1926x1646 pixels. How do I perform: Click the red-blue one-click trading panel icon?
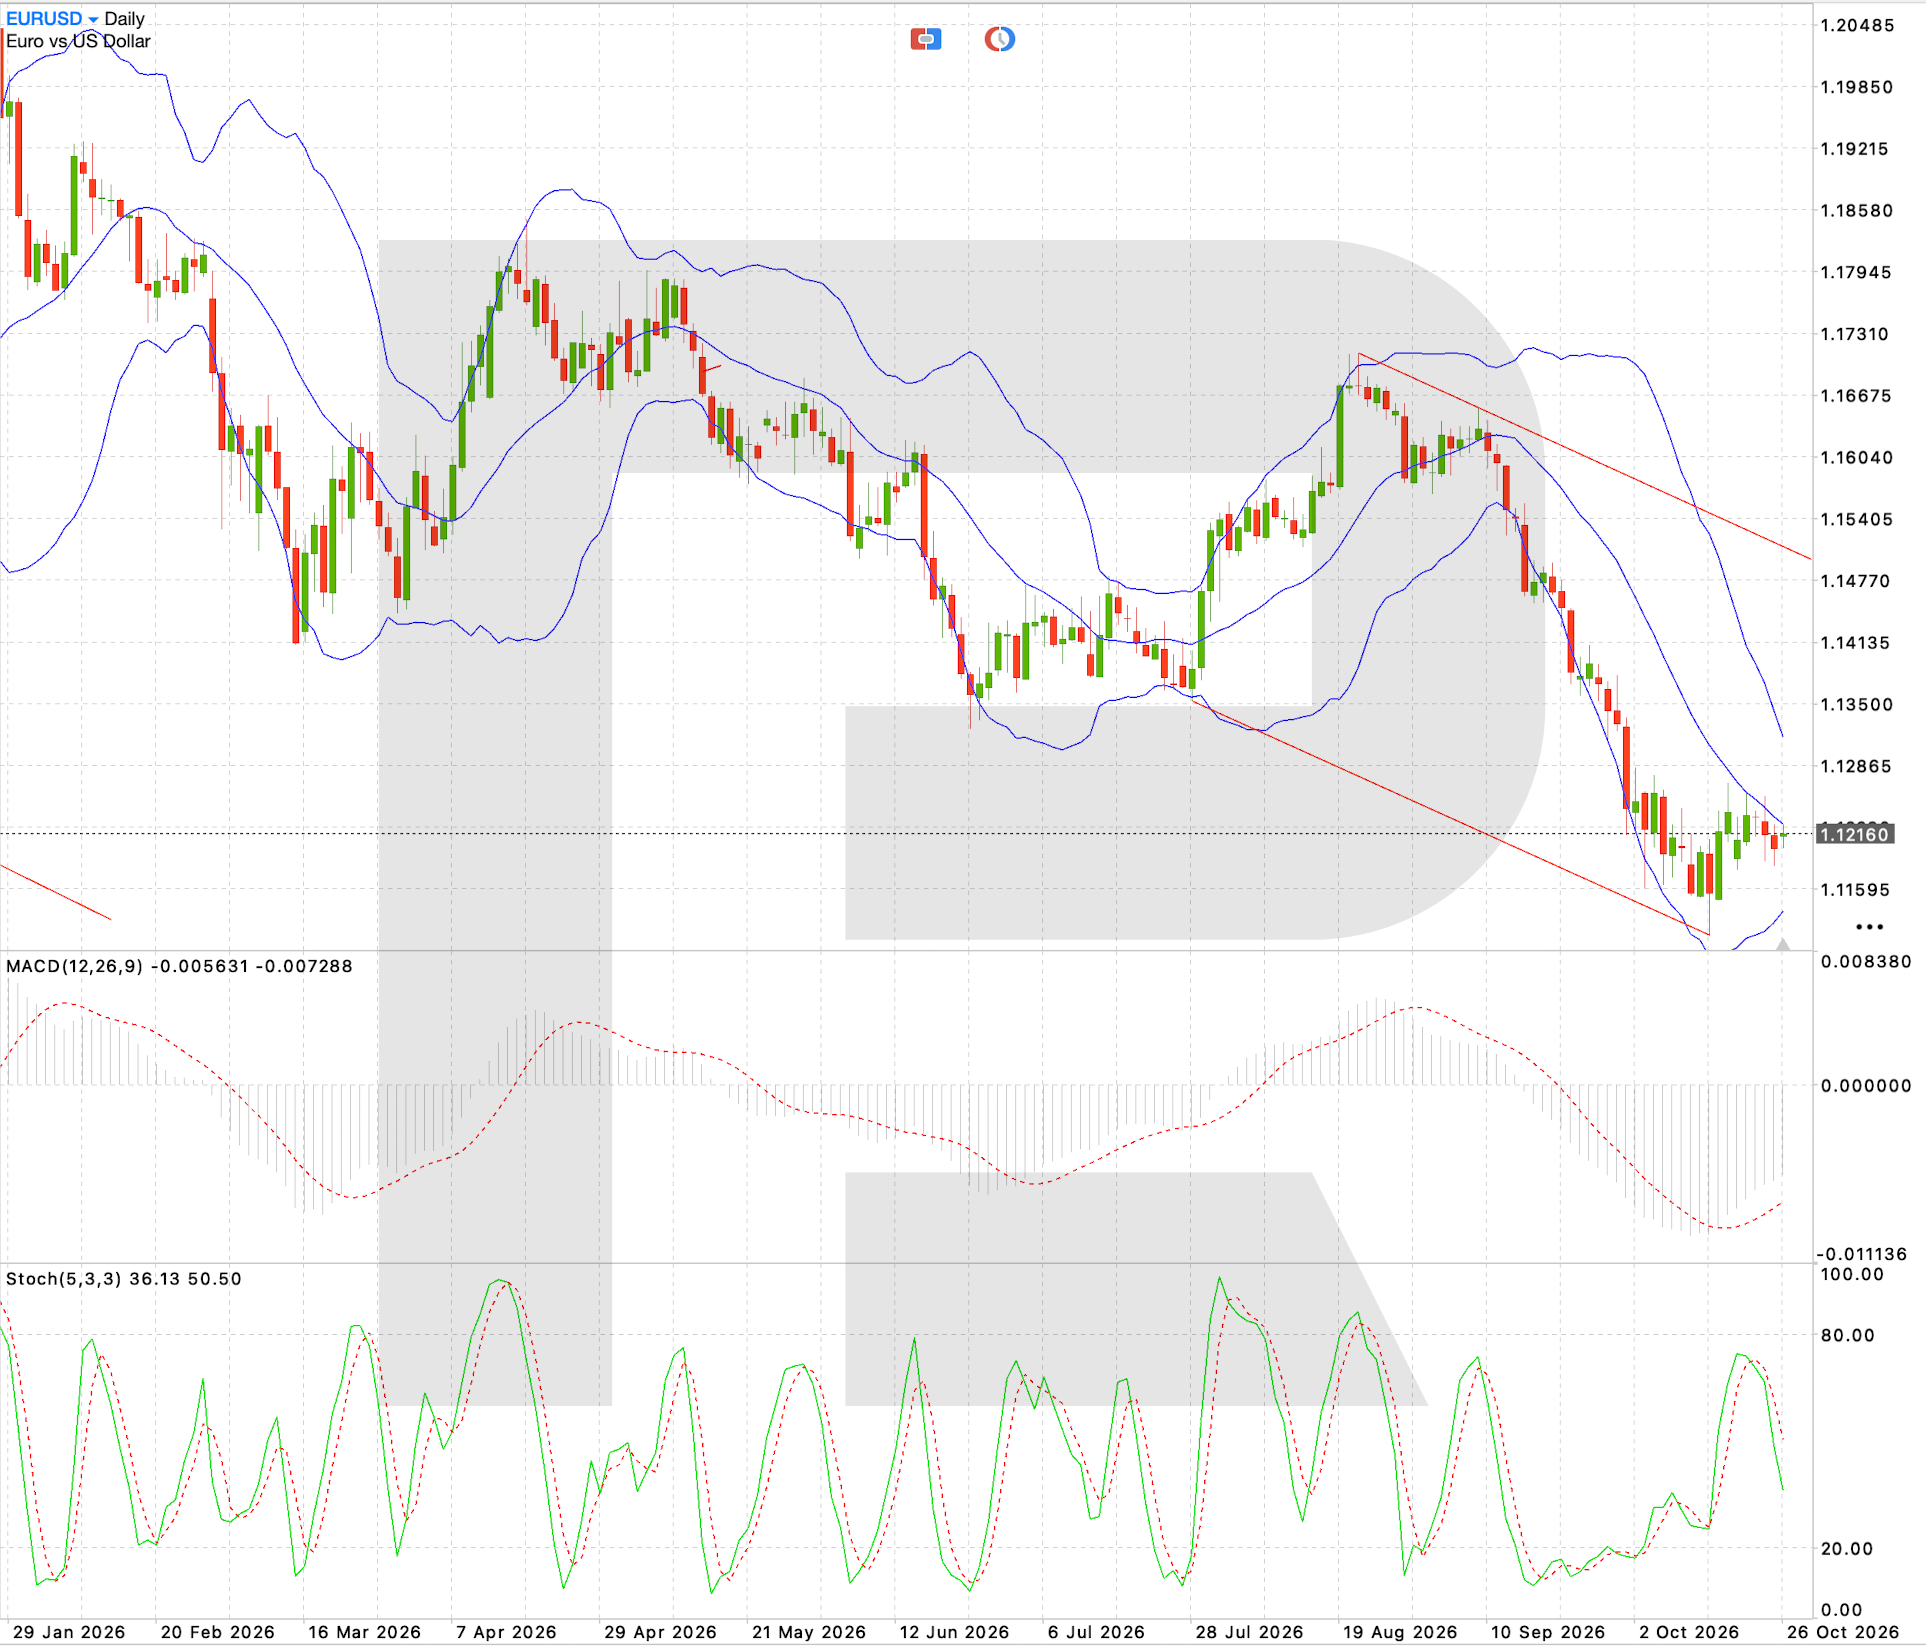click(x=925, y=39)
